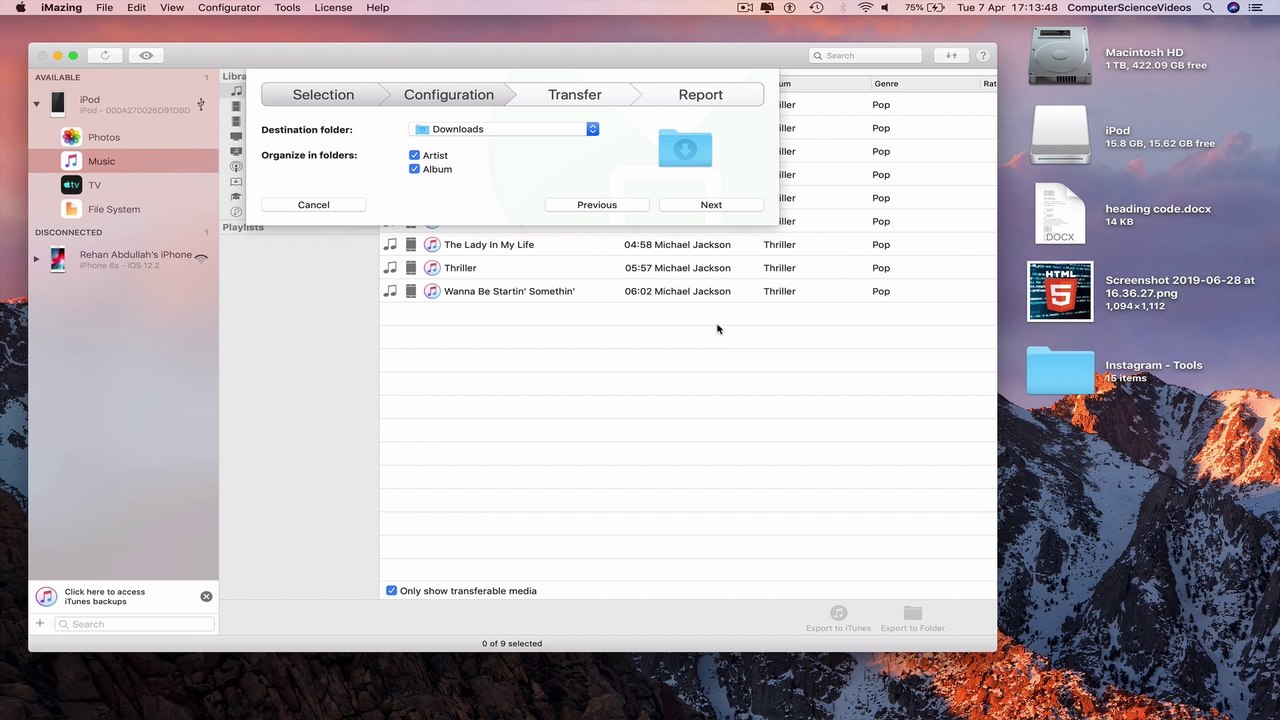Open the Tools menu in menu bar
This screenshot has height=720, width=1280.
[x=287, y=7]
